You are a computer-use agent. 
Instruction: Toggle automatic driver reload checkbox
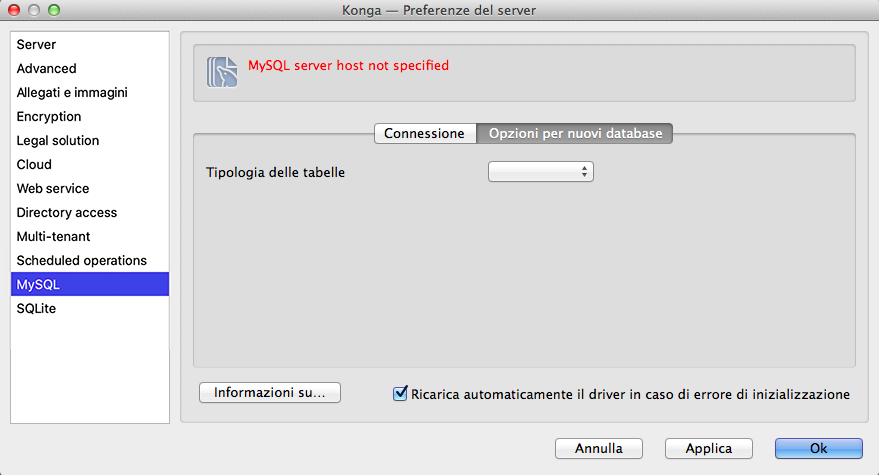click(x=402, y=394)
